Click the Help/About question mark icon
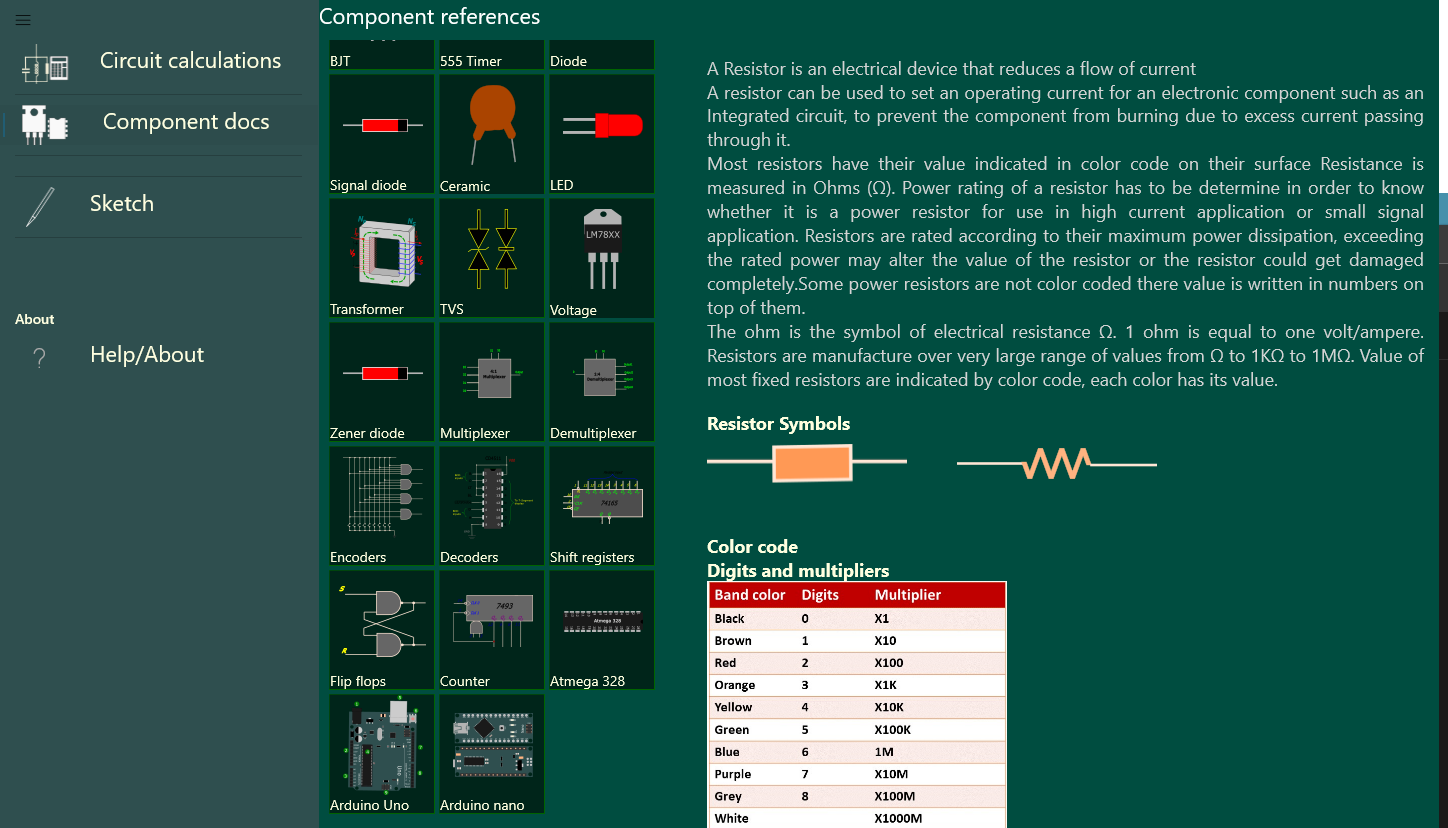 click(x=38, y=356)
